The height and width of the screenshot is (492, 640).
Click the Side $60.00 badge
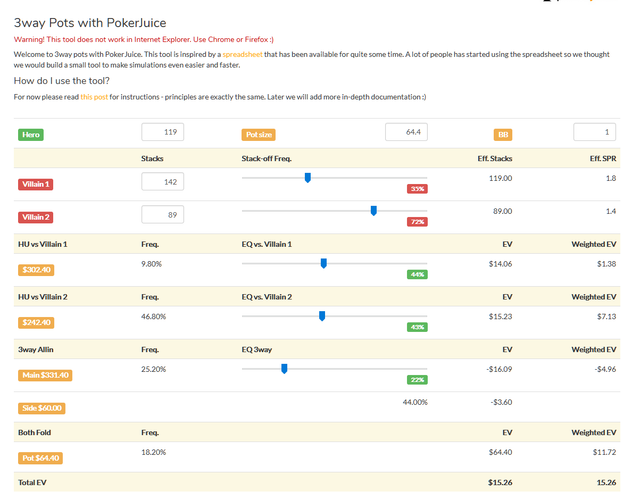coord(42,408)
